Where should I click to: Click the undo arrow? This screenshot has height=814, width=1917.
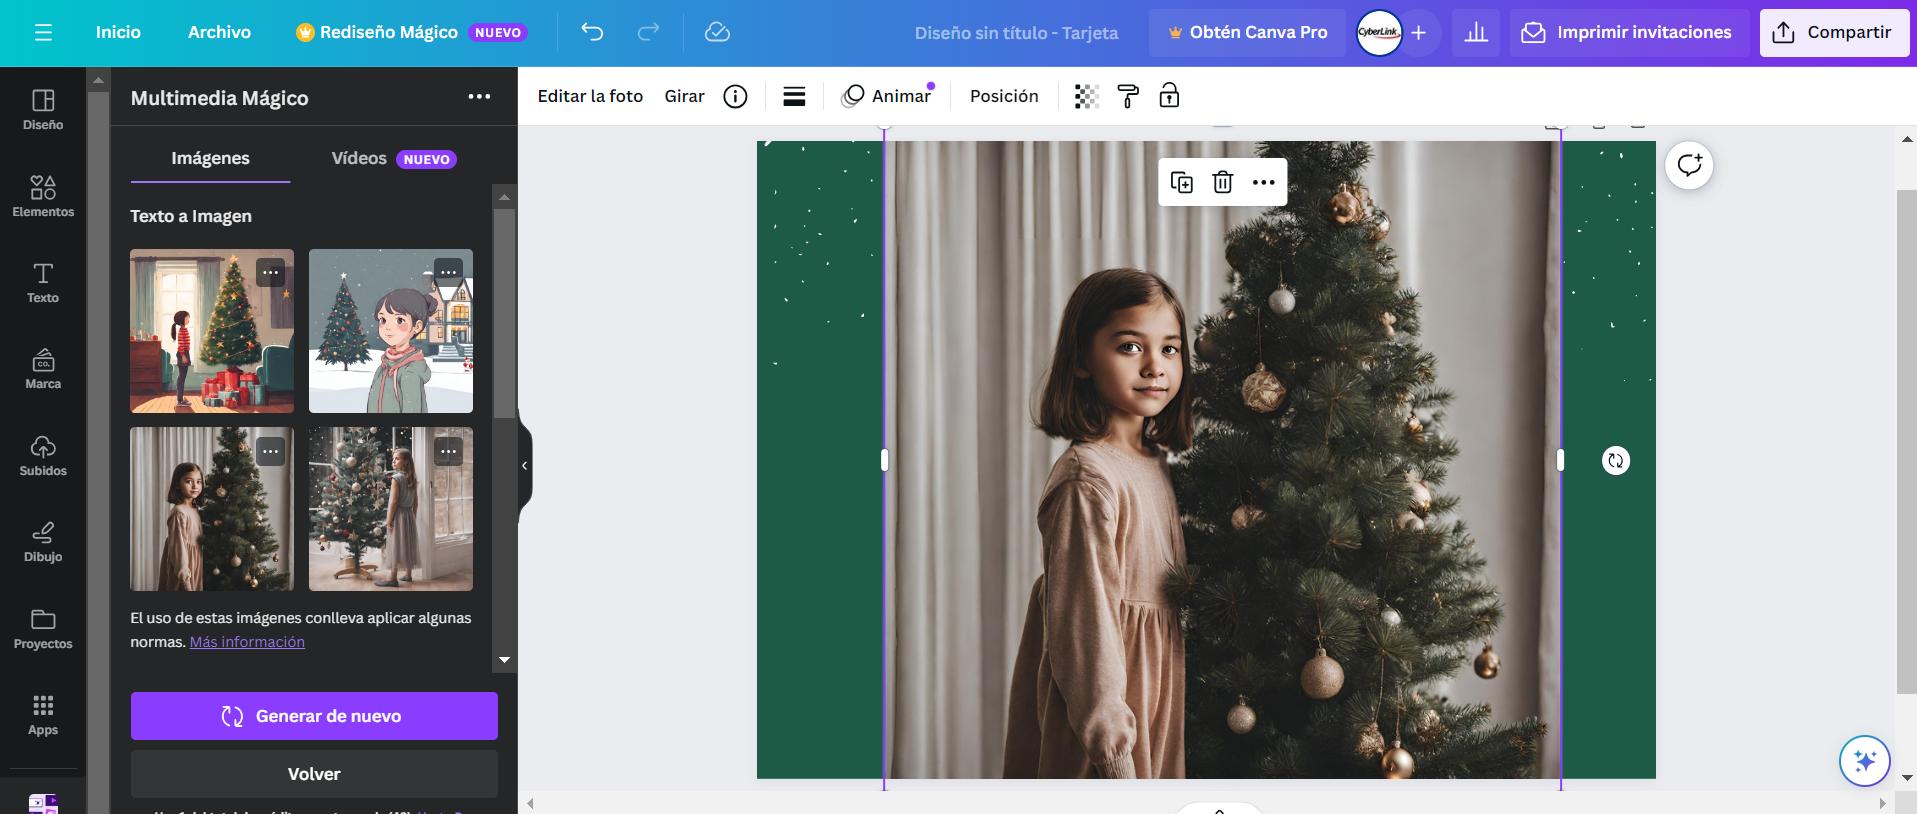click(592, 32)
